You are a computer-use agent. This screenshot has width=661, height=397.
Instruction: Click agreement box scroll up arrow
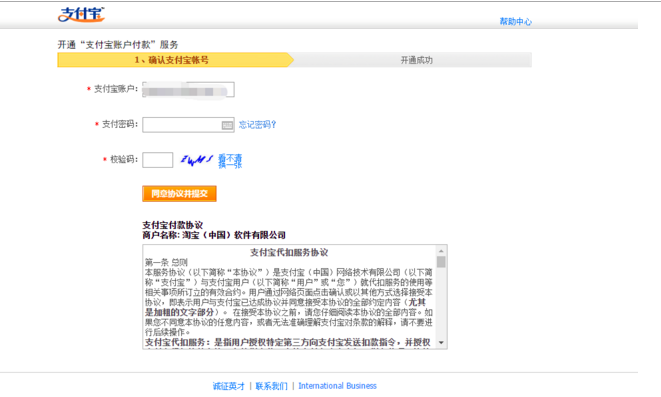point(441,251)
